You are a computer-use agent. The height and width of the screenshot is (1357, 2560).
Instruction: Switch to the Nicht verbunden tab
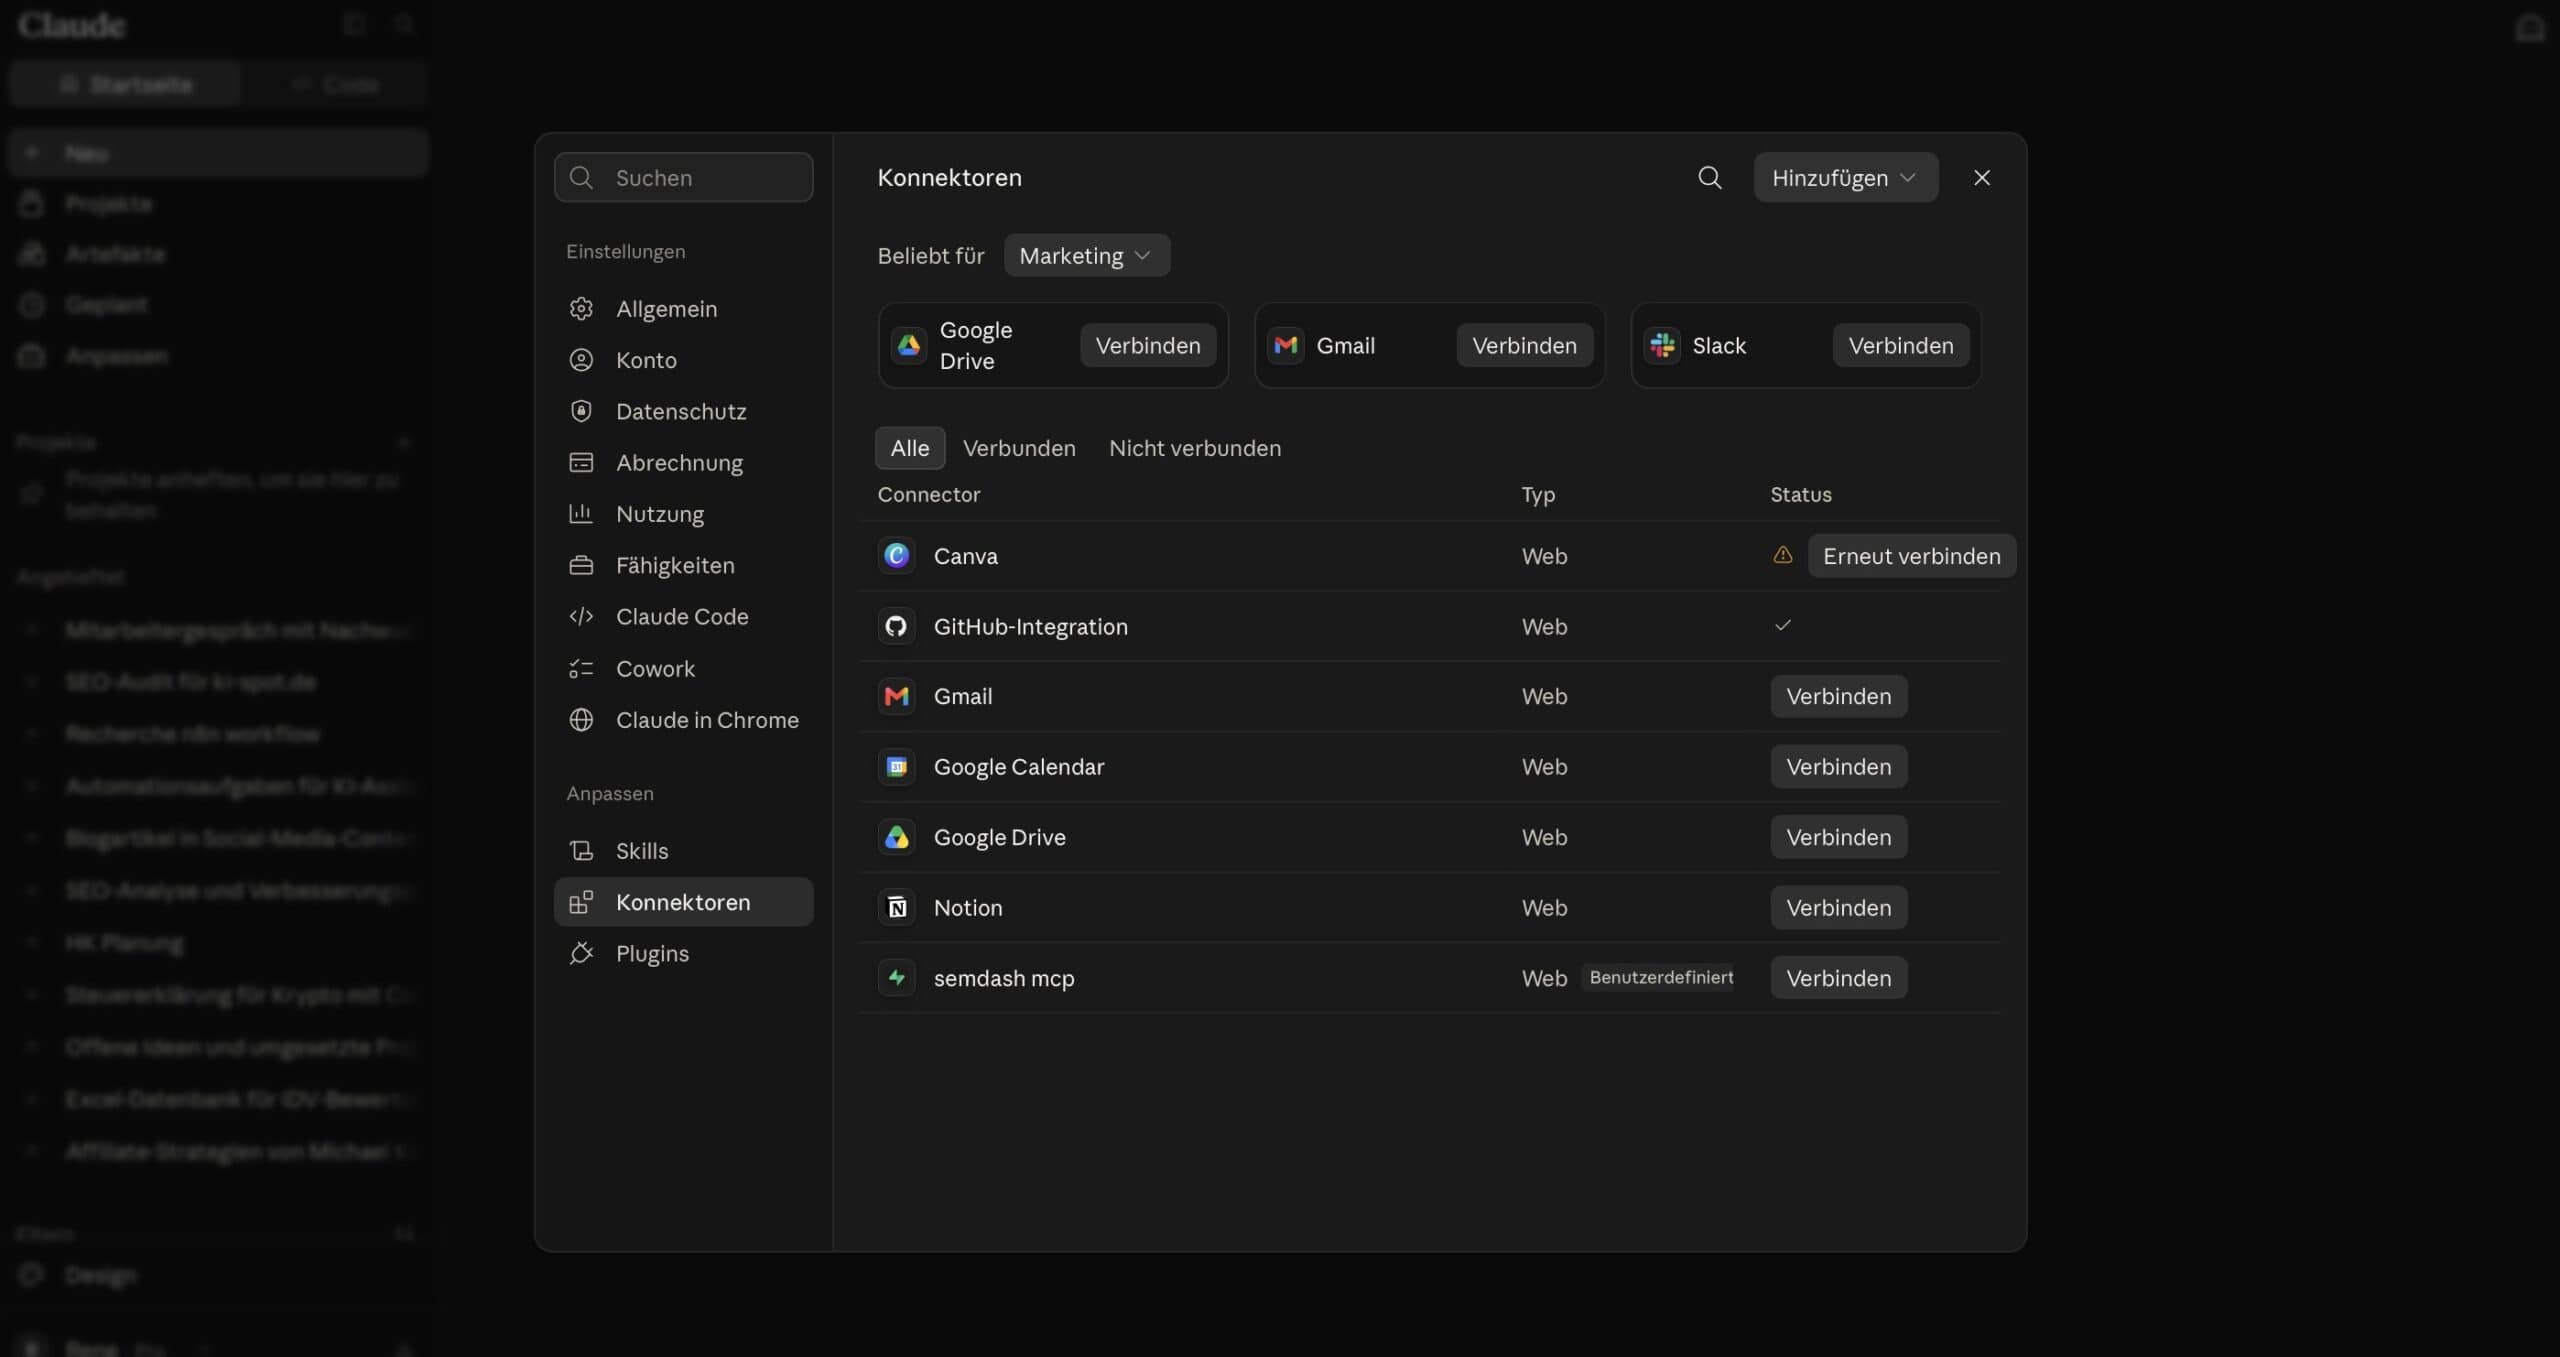pos(1195,448)
